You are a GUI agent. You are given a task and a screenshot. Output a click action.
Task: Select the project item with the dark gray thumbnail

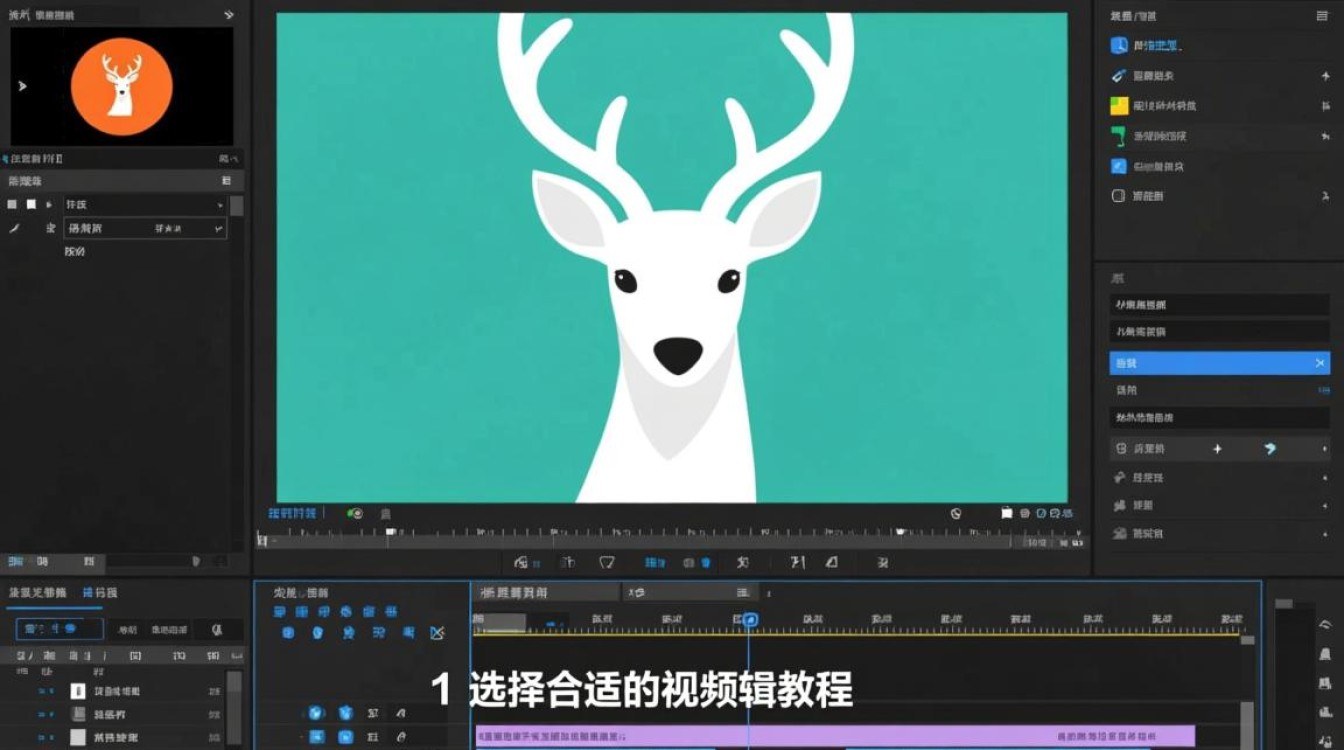click(78, 714)
